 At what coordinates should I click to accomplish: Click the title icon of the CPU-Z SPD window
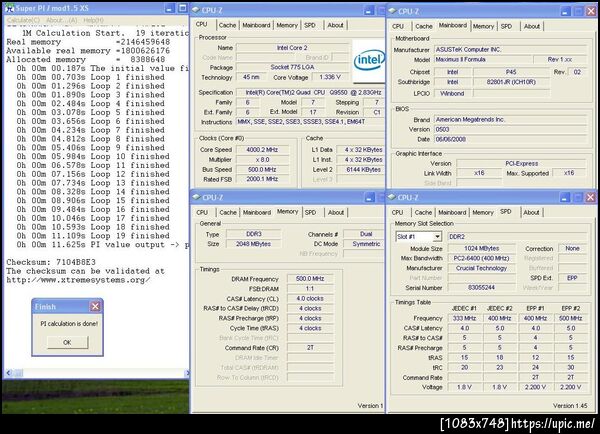coord(391,197)
